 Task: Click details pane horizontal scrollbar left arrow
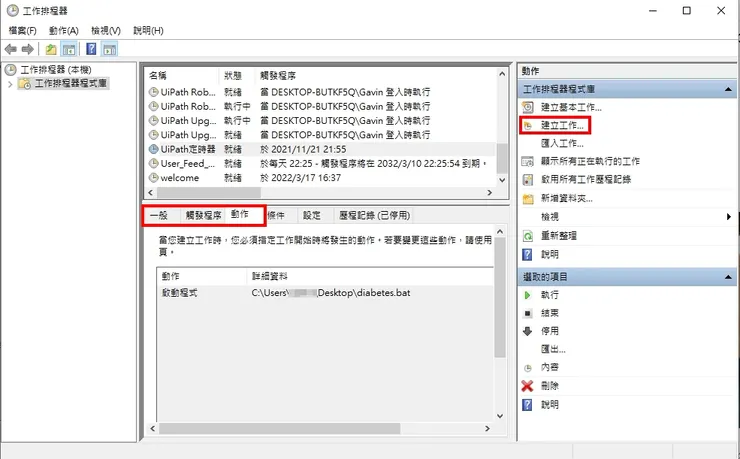[152, 428]
